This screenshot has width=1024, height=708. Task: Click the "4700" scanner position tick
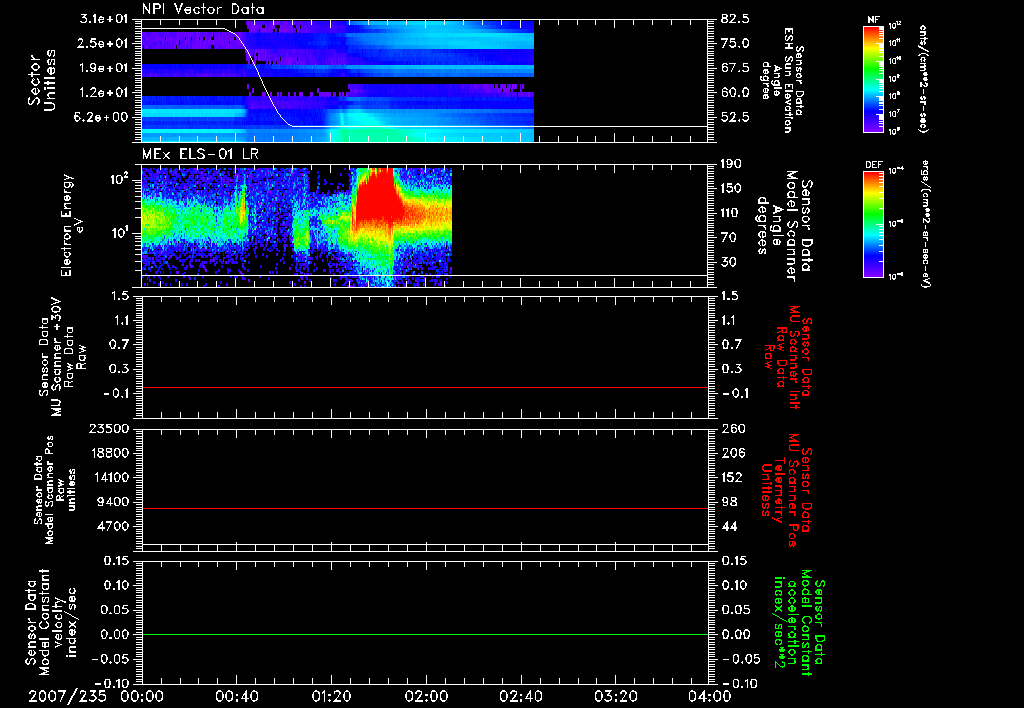tap(114, 526)
